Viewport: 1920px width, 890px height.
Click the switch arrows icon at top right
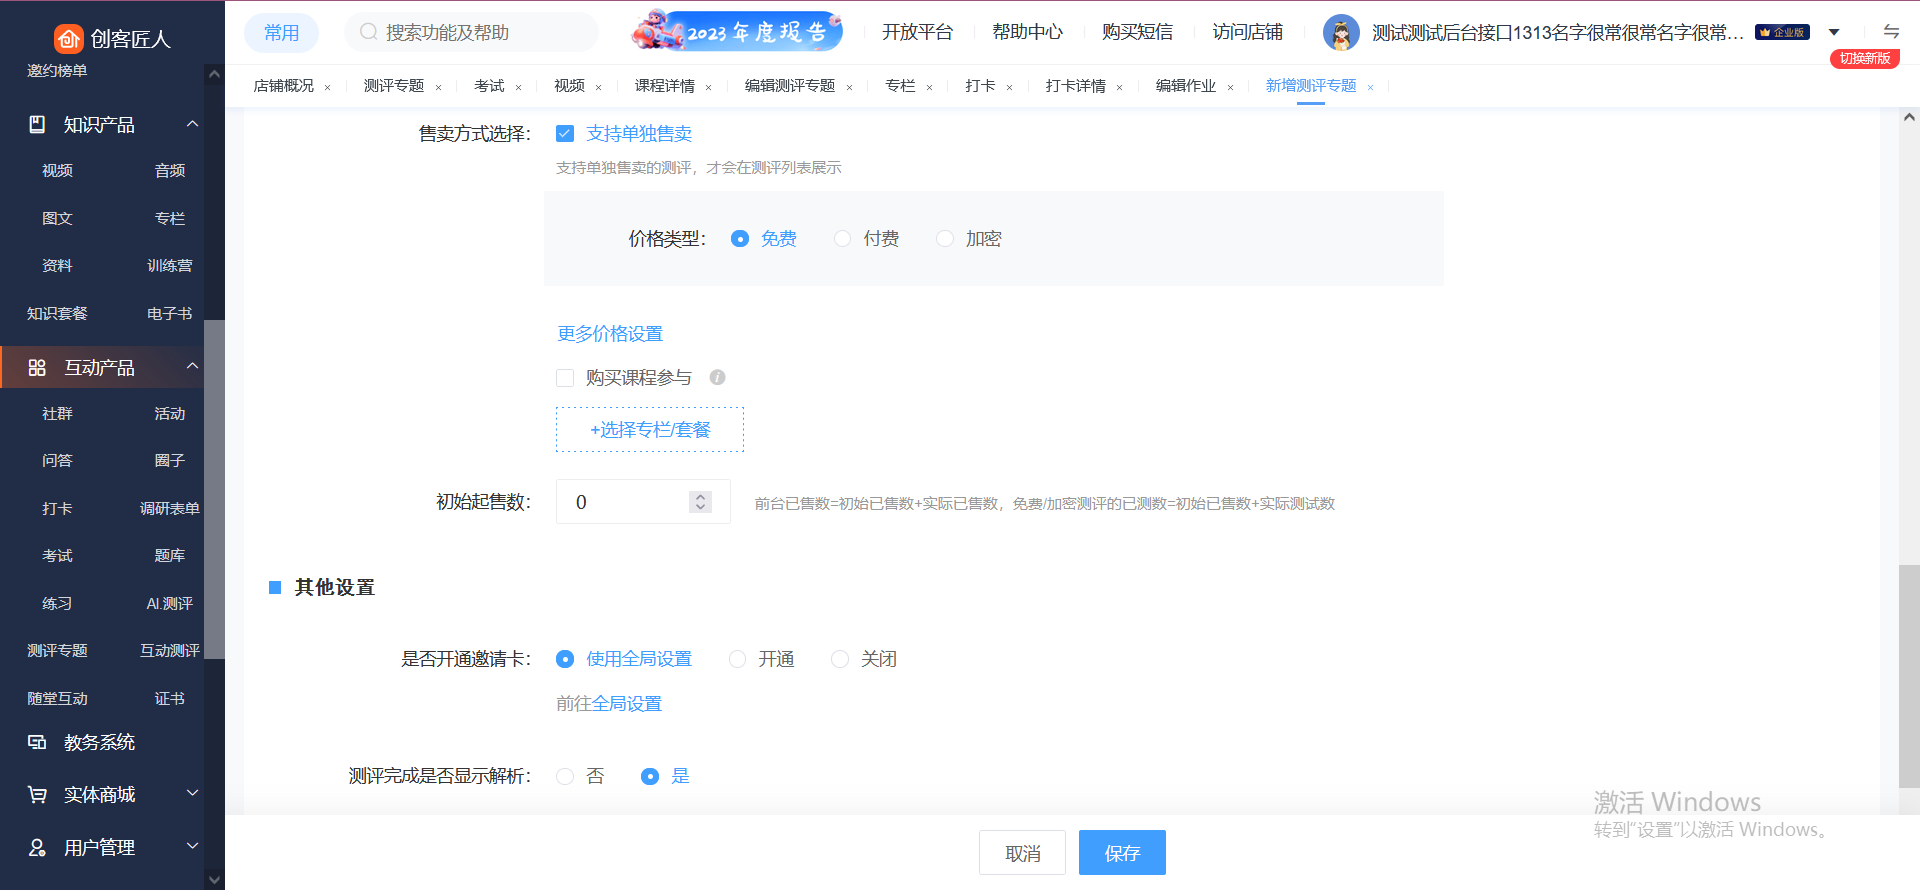[x=1891, y=32]
